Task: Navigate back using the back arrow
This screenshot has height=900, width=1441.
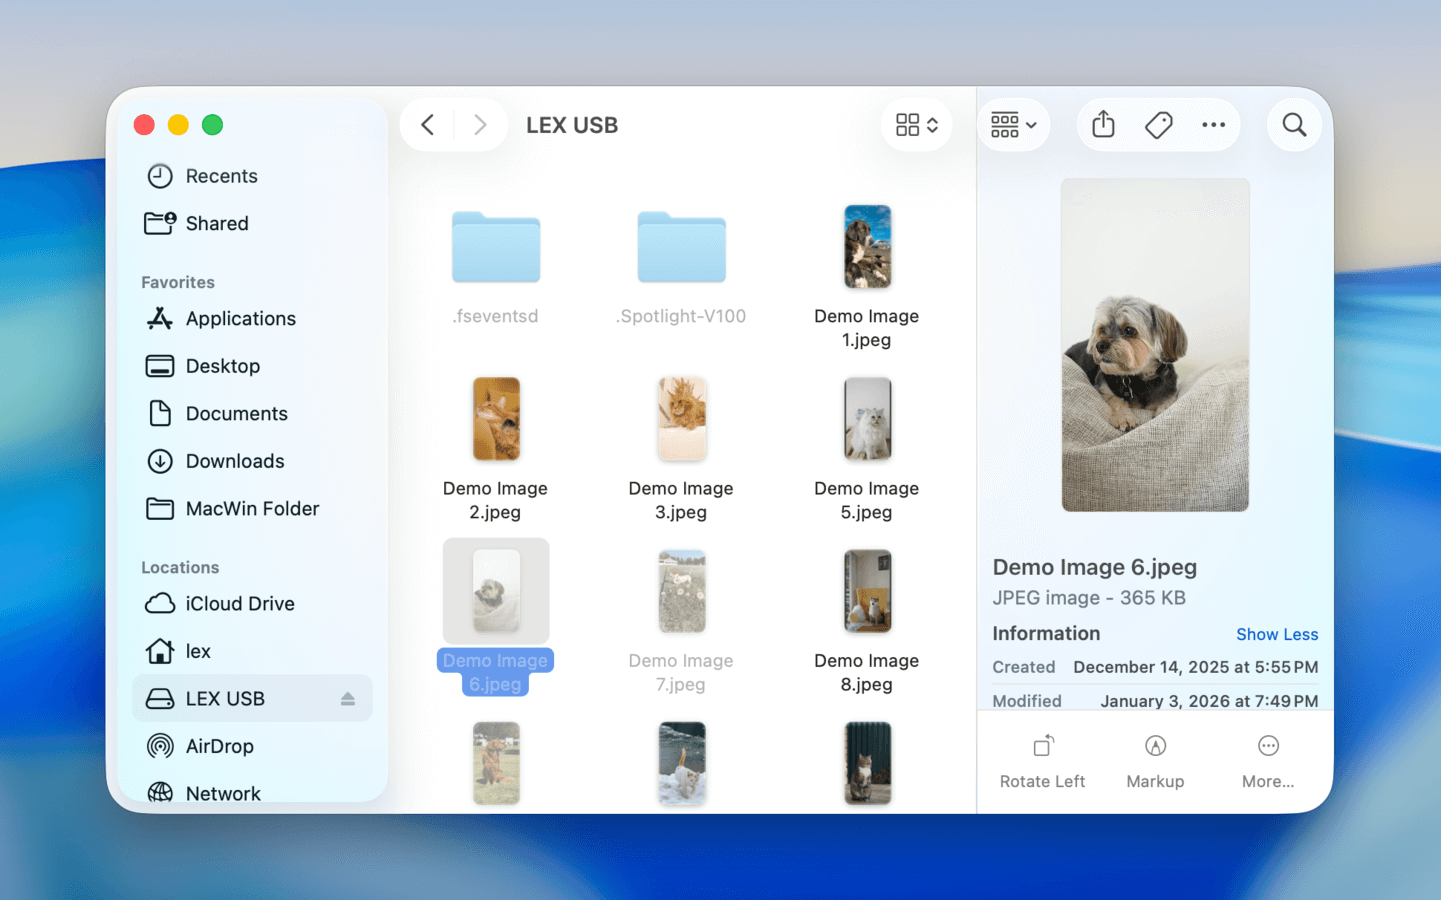Action: pos(427,124)
